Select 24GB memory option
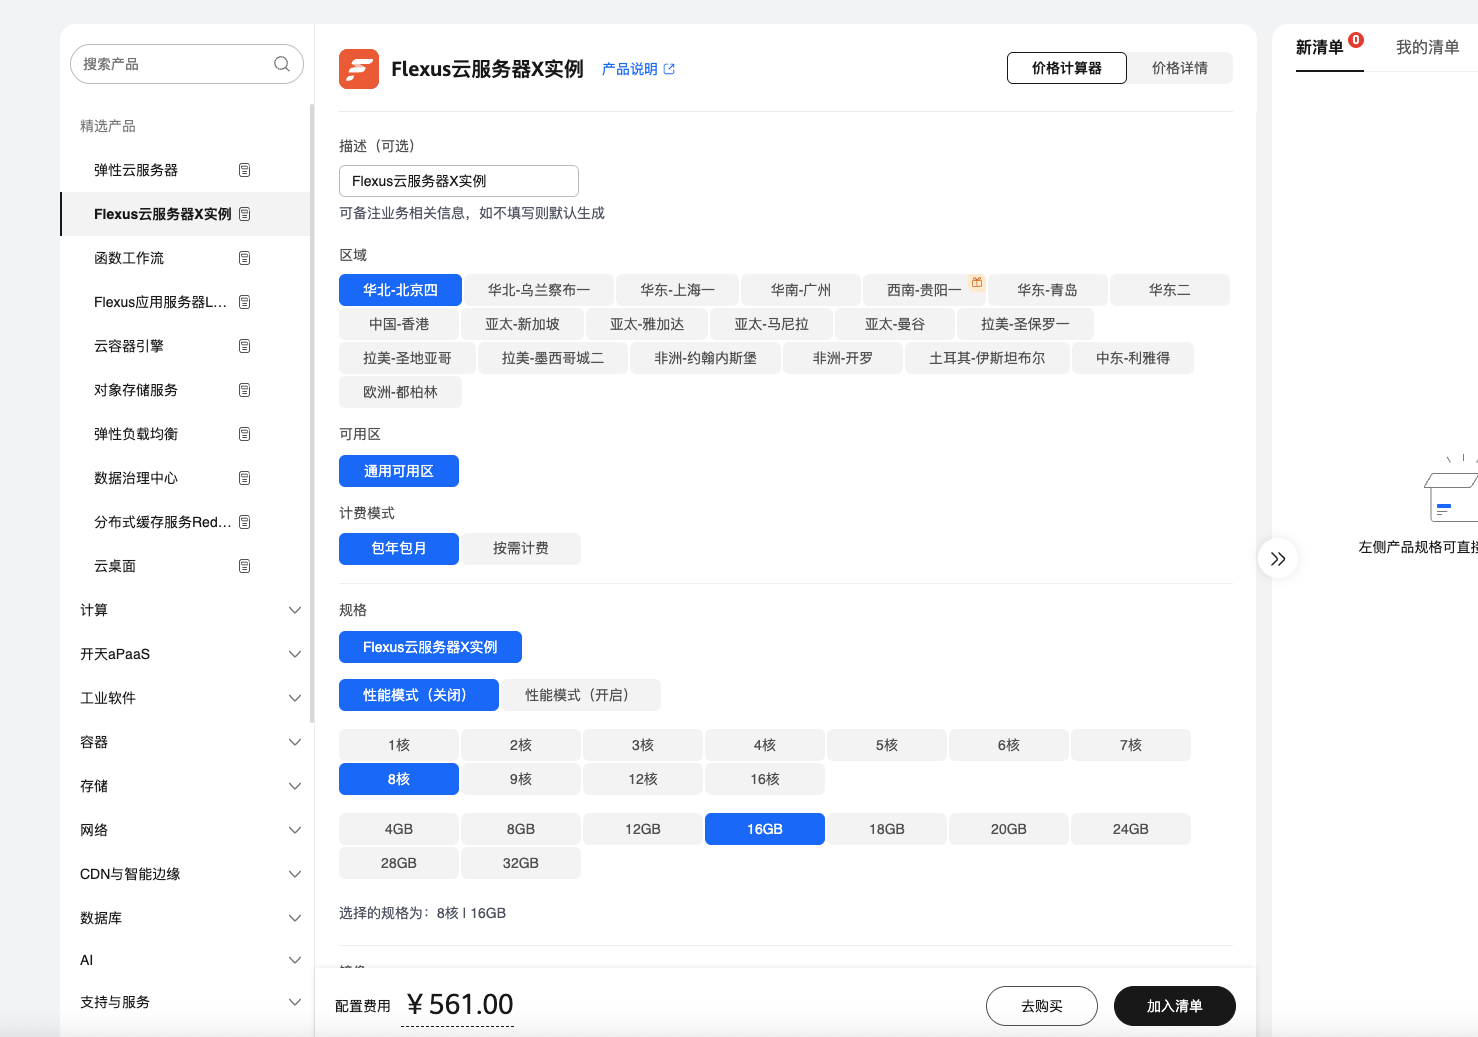The width and height of the screenshot is (1478, 1037). 1131,829
